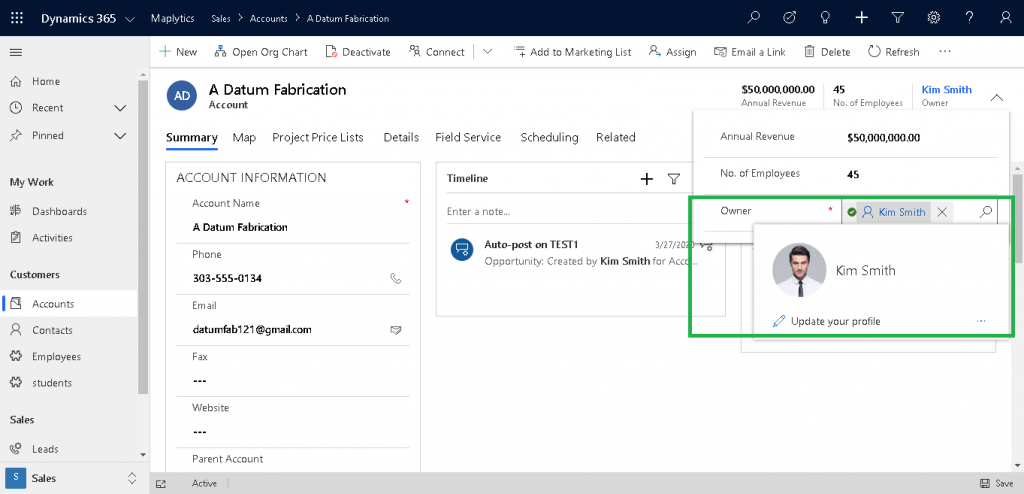1024x494 pixels.
Task: Open the Sales area switcher
Action: pos(74,478)
